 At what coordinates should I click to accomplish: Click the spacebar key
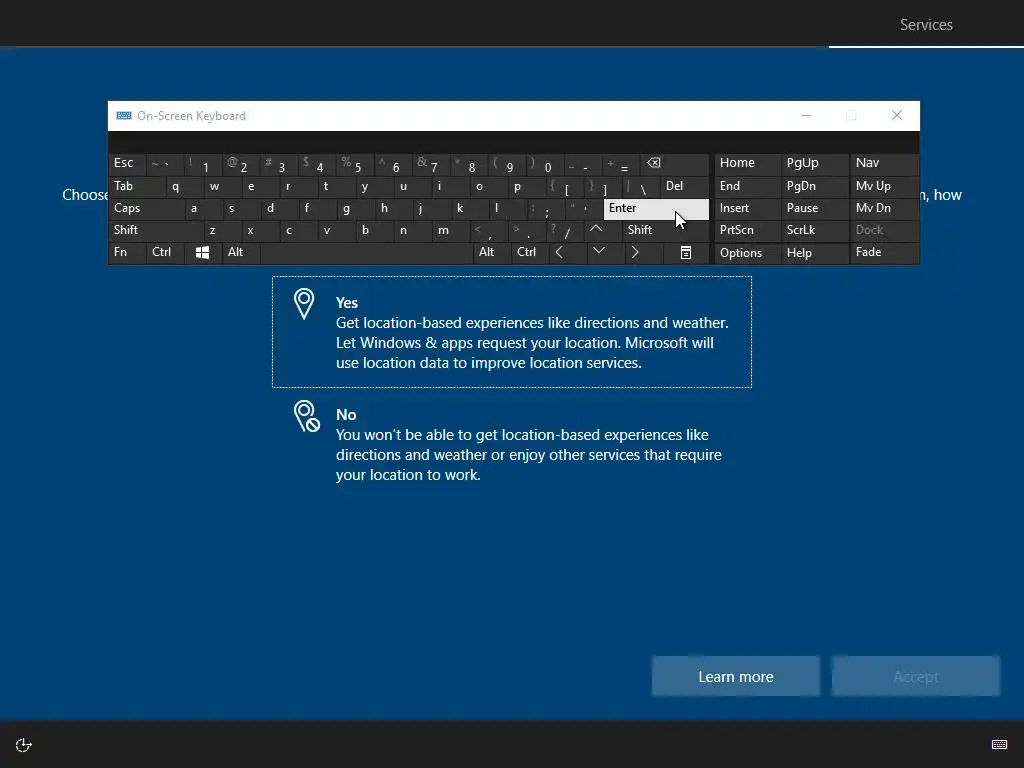pos(366,253)
